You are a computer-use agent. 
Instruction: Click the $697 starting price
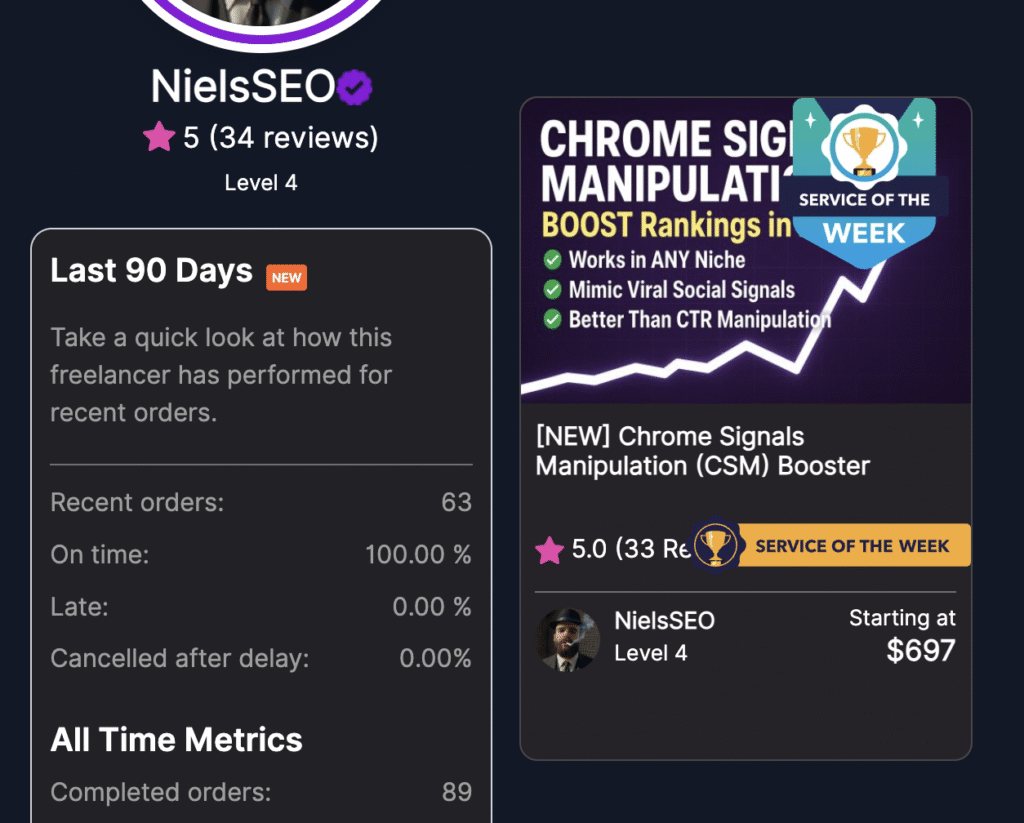pos(920,651)
